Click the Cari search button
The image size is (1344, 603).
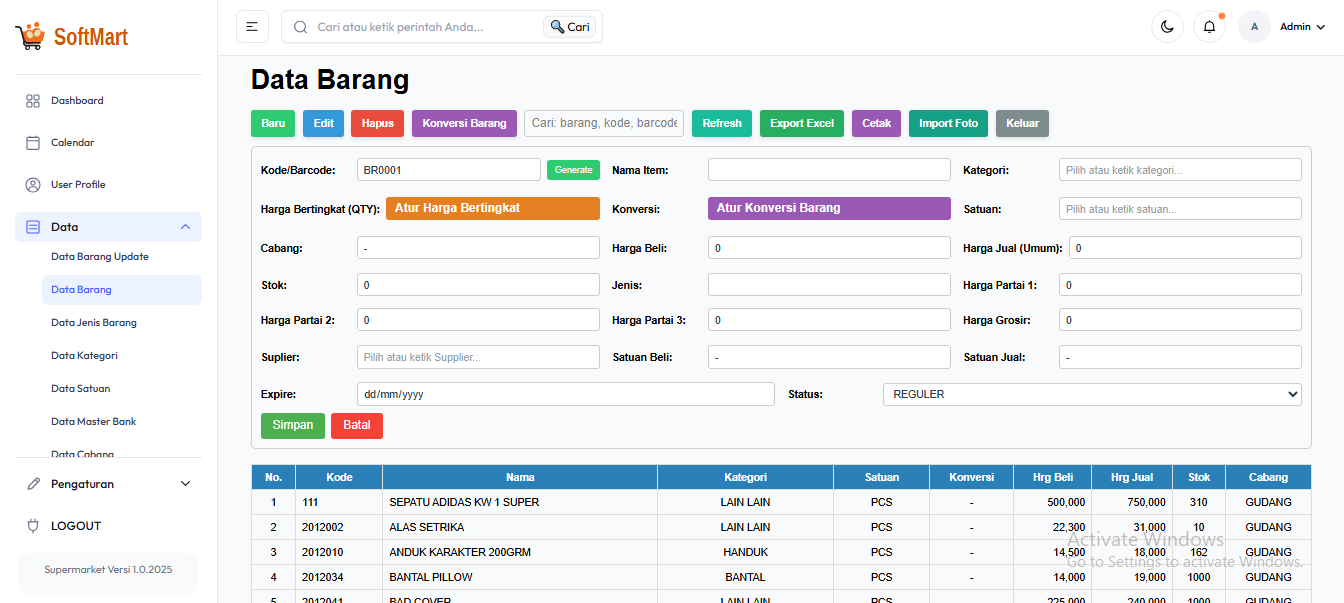570,27
